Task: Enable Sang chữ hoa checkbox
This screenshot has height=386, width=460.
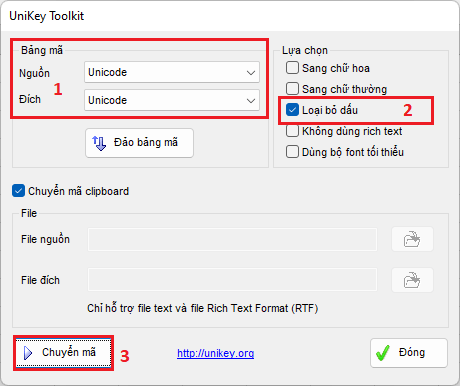Action: click(x=292, y=68)
